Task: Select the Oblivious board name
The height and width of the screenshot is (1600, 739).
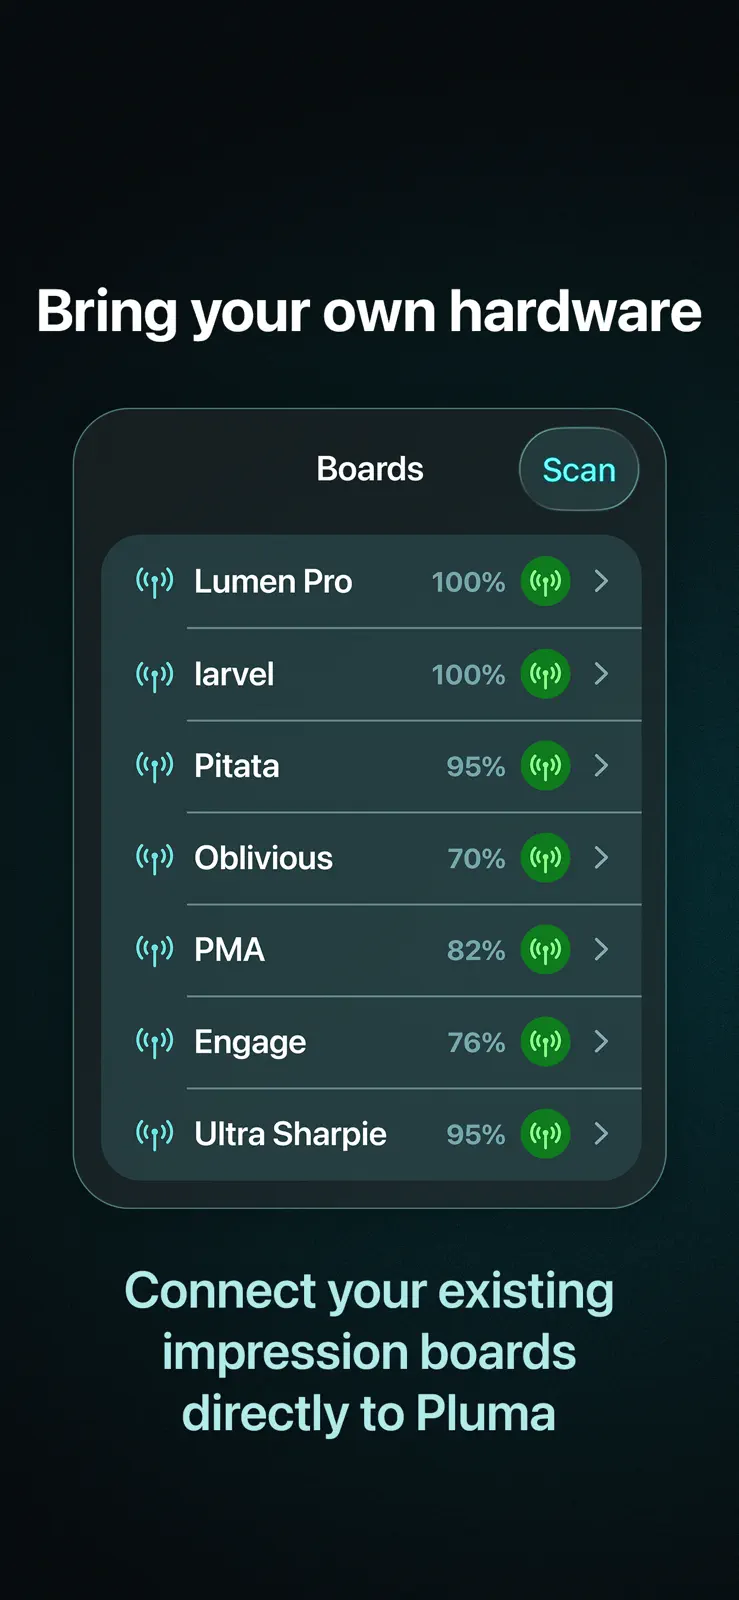Action: point(263,858)
